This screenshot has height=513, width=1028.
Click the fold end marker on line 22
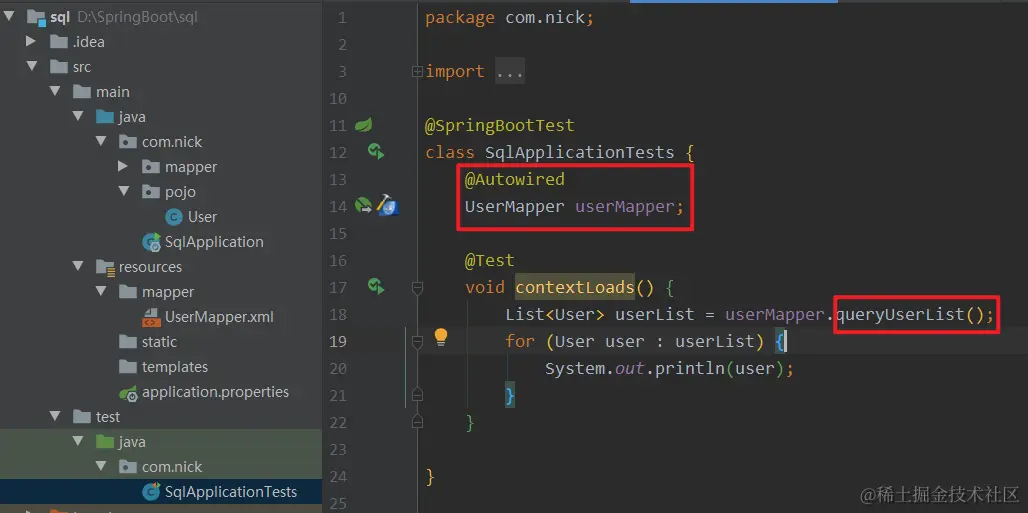tap(417, 421)
